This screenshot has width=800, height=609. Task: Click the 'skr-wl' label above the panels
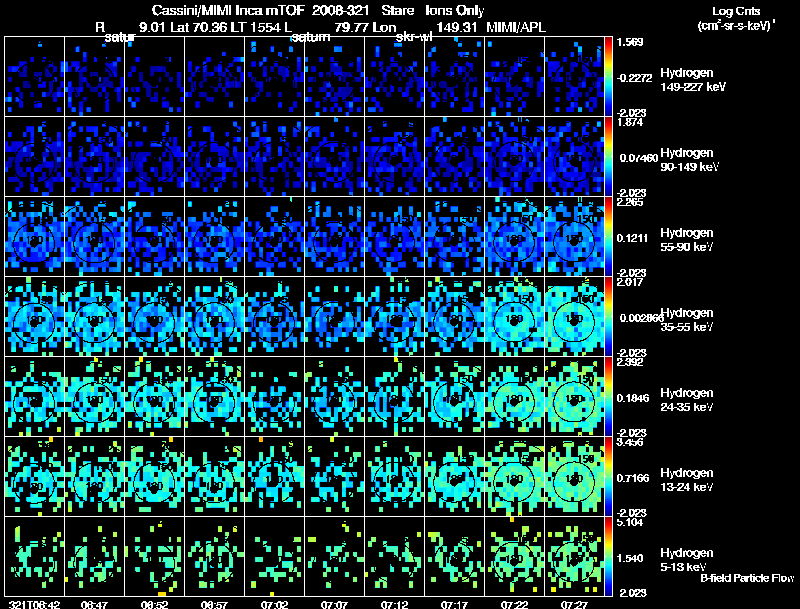coord(414,37)
